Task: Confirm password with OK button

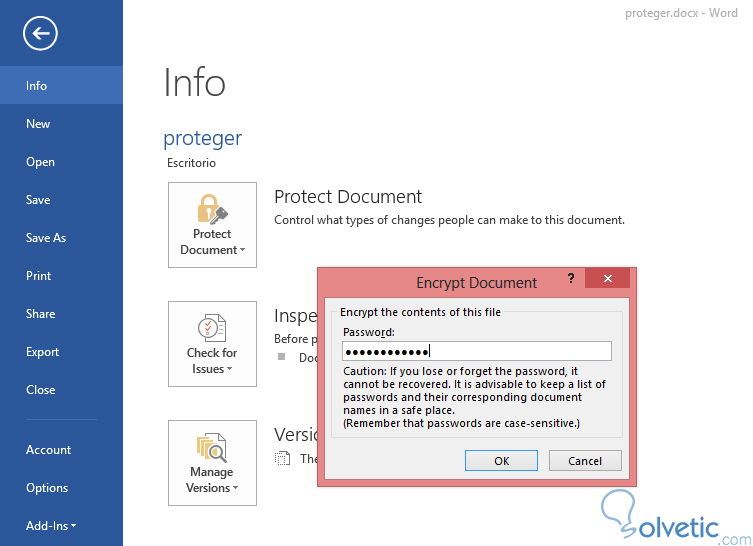Action: pos(501,461)
